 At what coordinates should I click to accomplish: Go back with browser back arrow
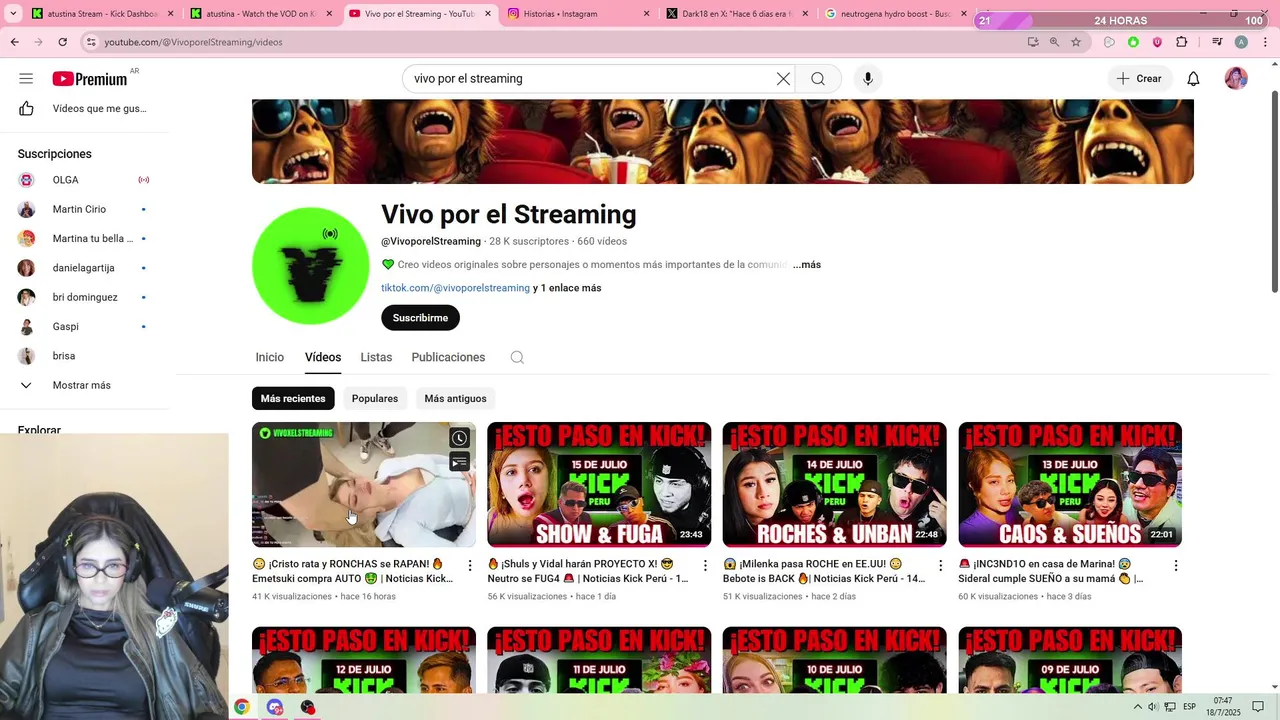coord(15,42)
